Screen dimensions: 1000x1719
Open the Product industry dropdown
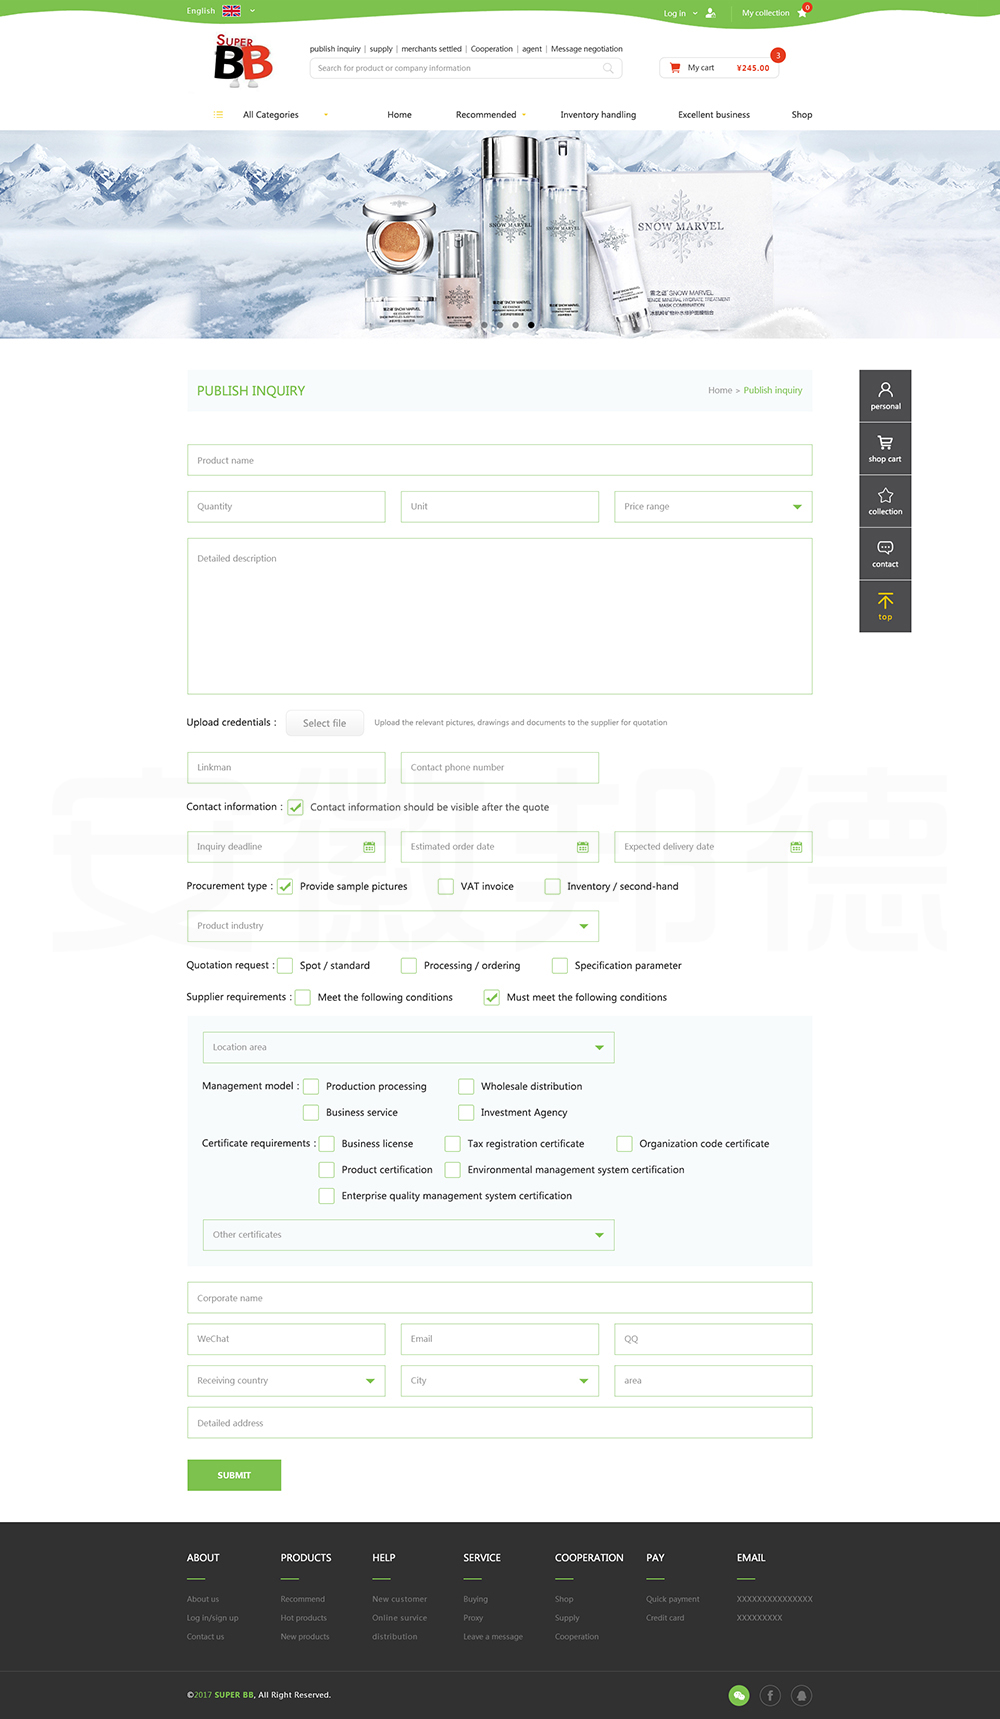point(584,926)
